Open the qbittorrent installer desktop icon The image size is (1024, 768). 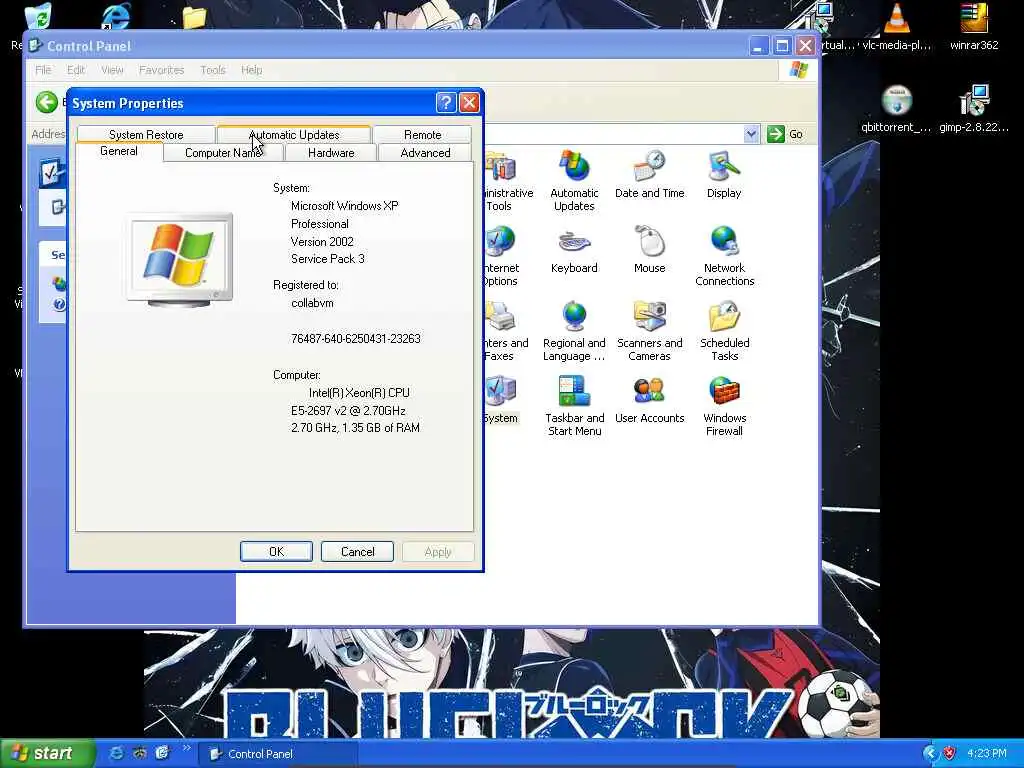point(896,109)
